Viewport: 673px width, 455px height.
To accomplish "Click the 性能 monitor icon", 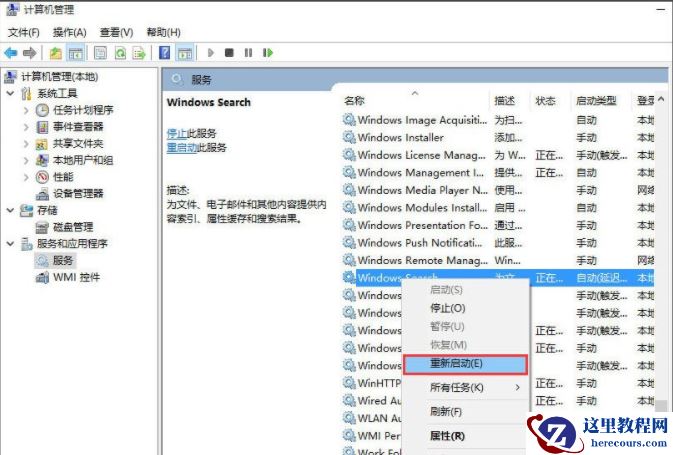I will tap(42, 177).
